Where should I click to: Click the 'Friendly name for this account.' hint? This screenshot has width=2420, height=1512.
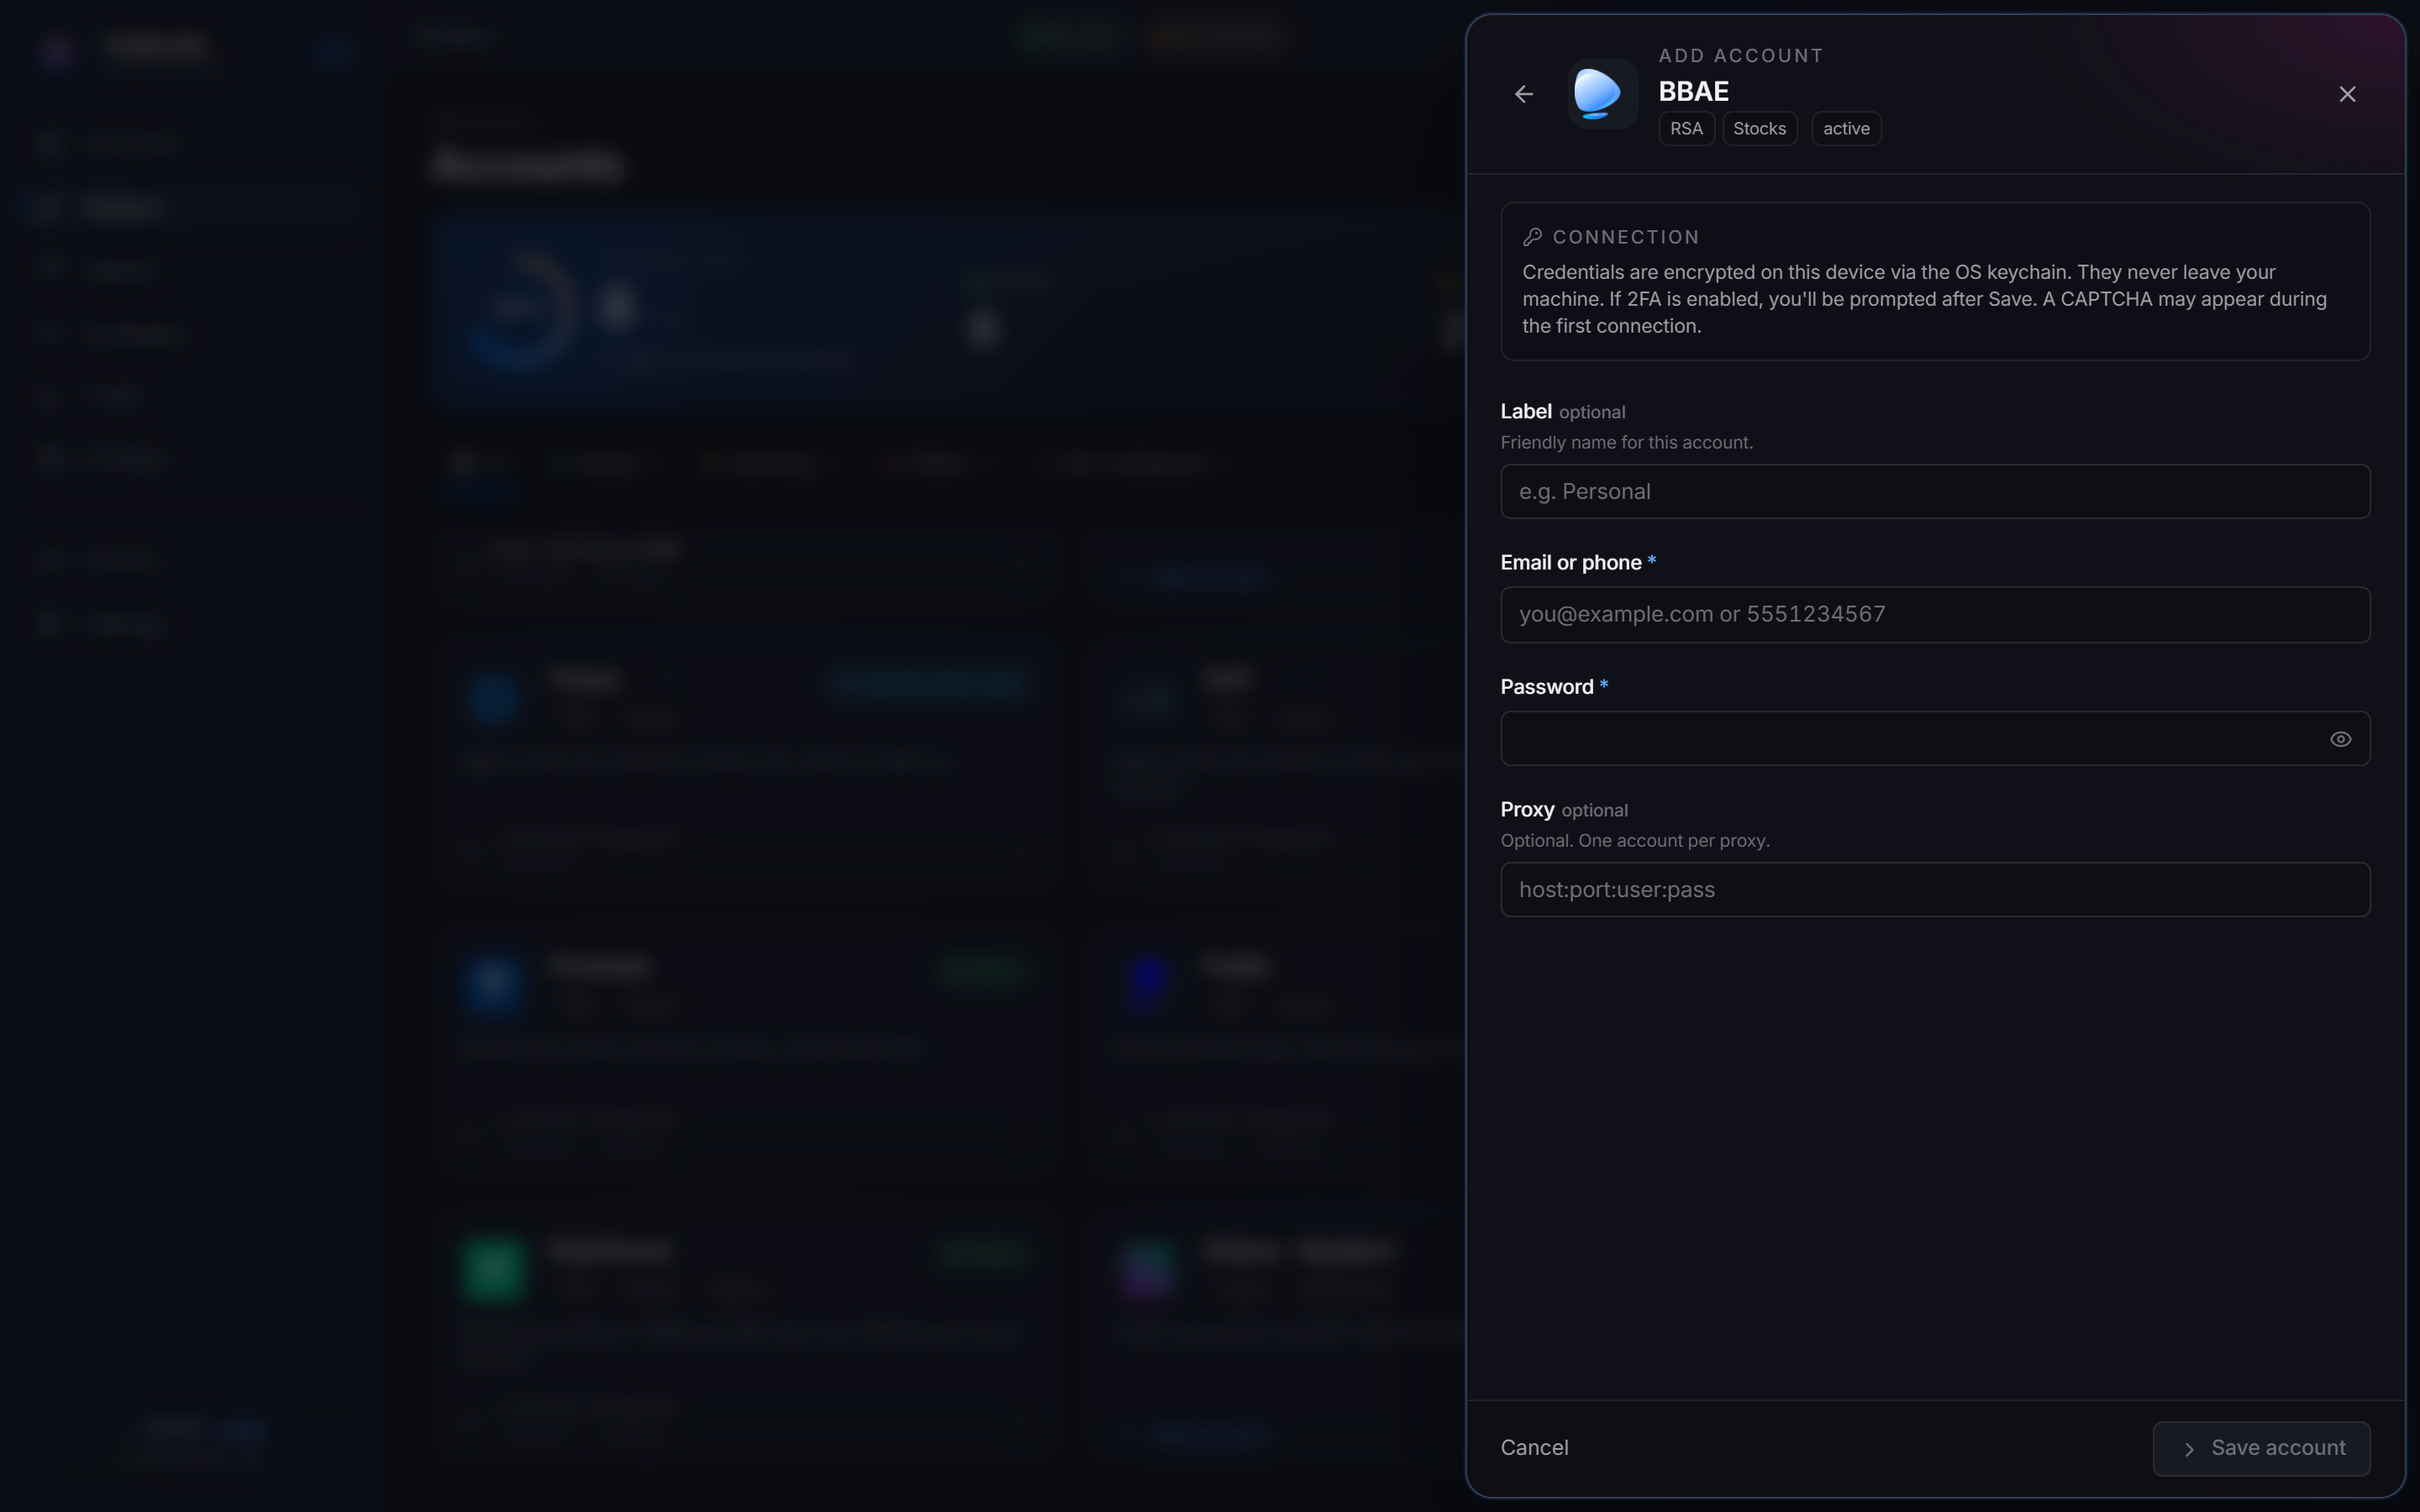[1626, 443]
